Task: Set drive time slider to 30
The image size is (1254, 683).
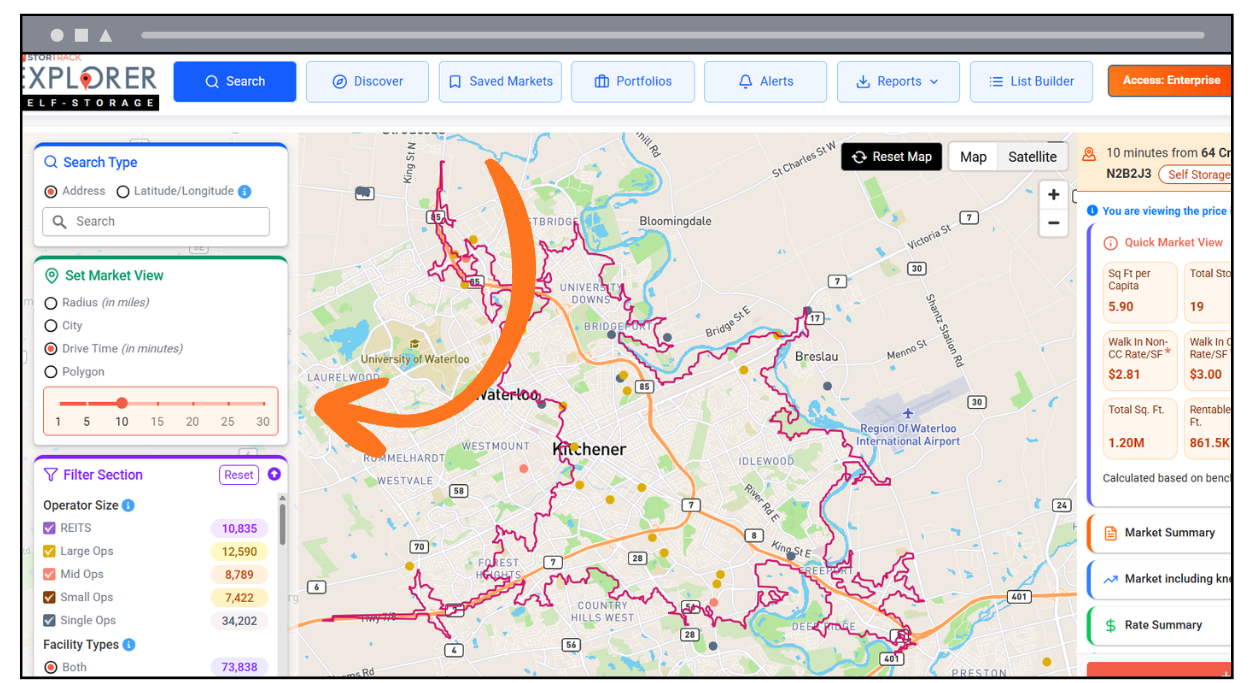Action: 262,403
